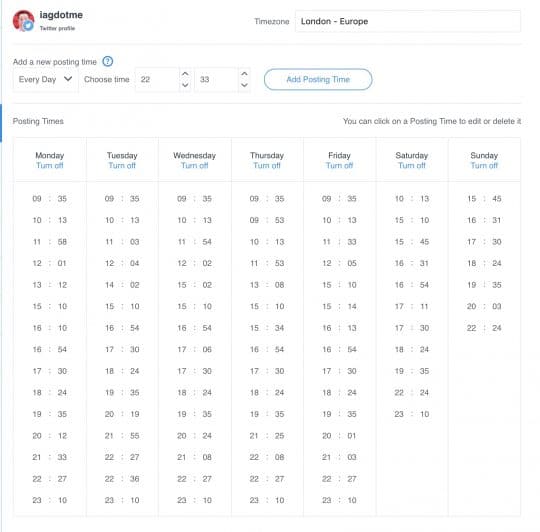The width and height of the screenshot is (540, 532).
Task: Select Thursday 09:53 posting time
Action: [267, 220]
